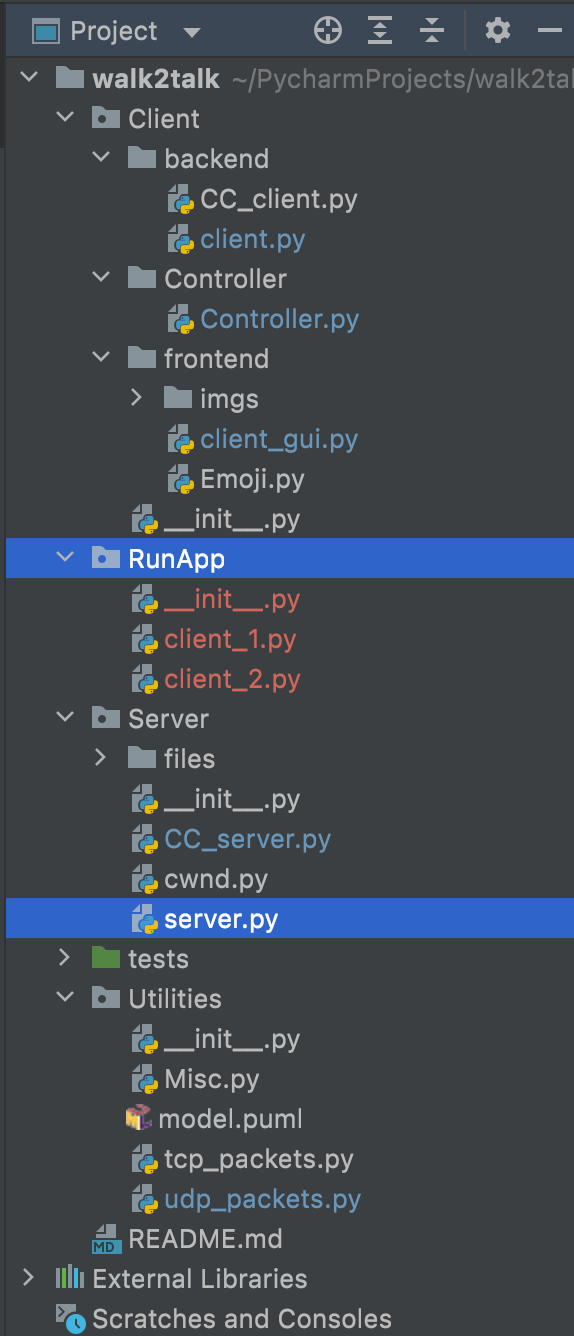574x1336 pixels.
Task: Expand the imgs folder
Action: (x=138, y=398)
